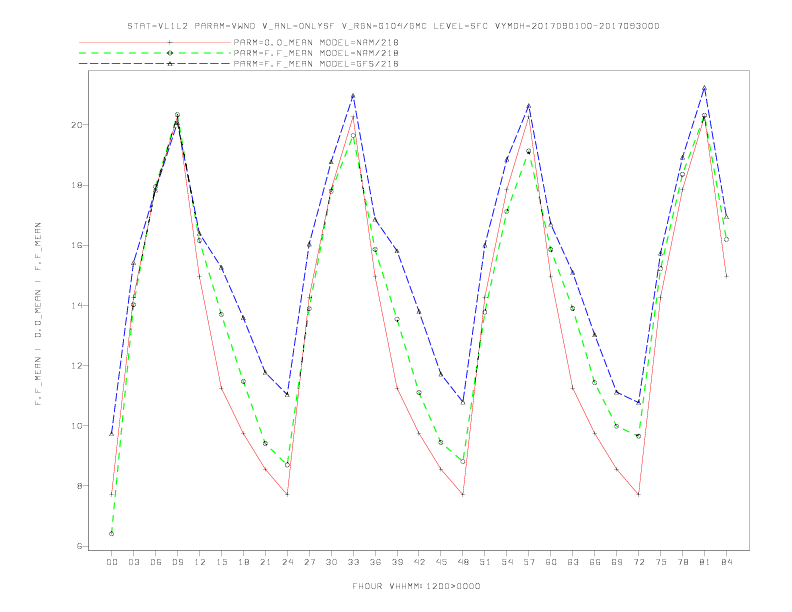Click y-axis tick value 20
Viewport: 792px width, 612px height.
pos(76,125)
